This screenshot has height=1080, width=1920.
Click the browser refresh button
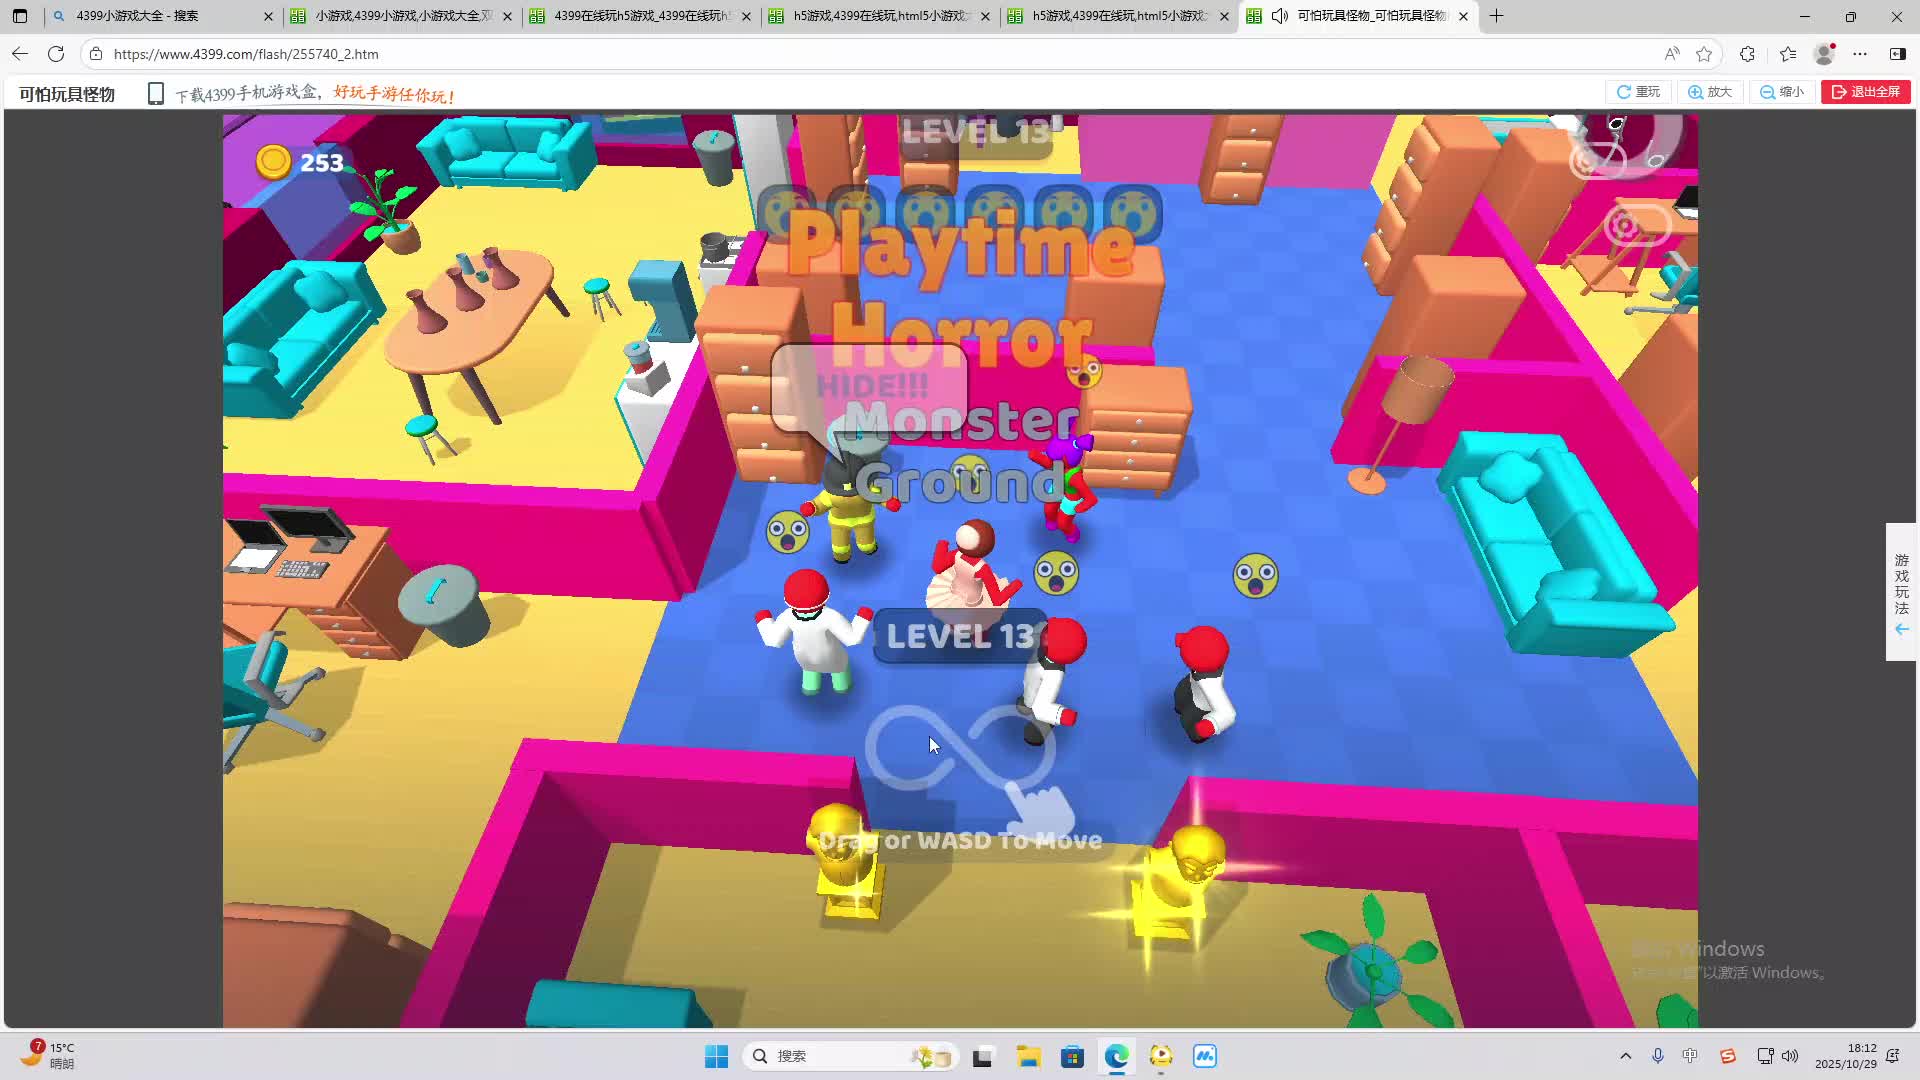click(56, 54)
